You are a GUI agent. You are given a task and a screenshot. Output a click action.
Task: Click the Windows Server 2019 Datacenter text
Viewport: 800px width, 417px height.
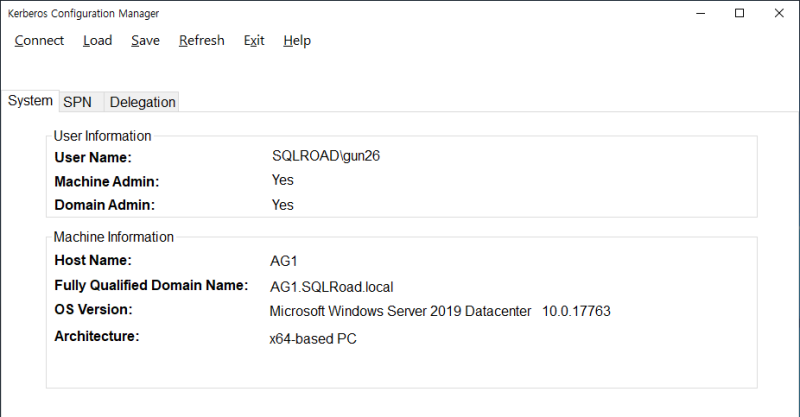399,311
